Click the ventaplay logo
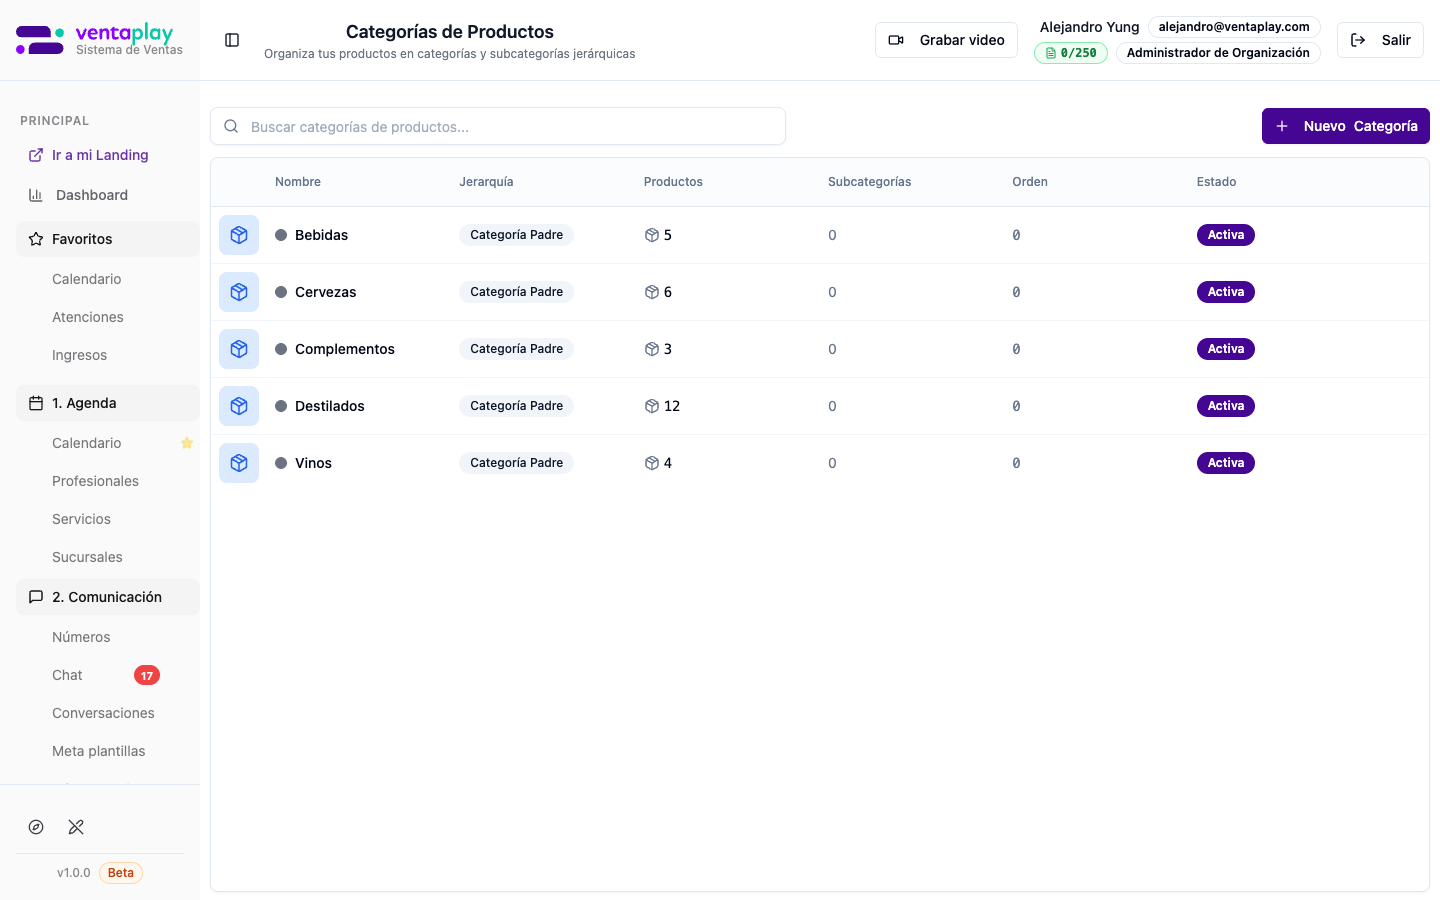Viewport: 1440px width, 900px height. [99, 40]
